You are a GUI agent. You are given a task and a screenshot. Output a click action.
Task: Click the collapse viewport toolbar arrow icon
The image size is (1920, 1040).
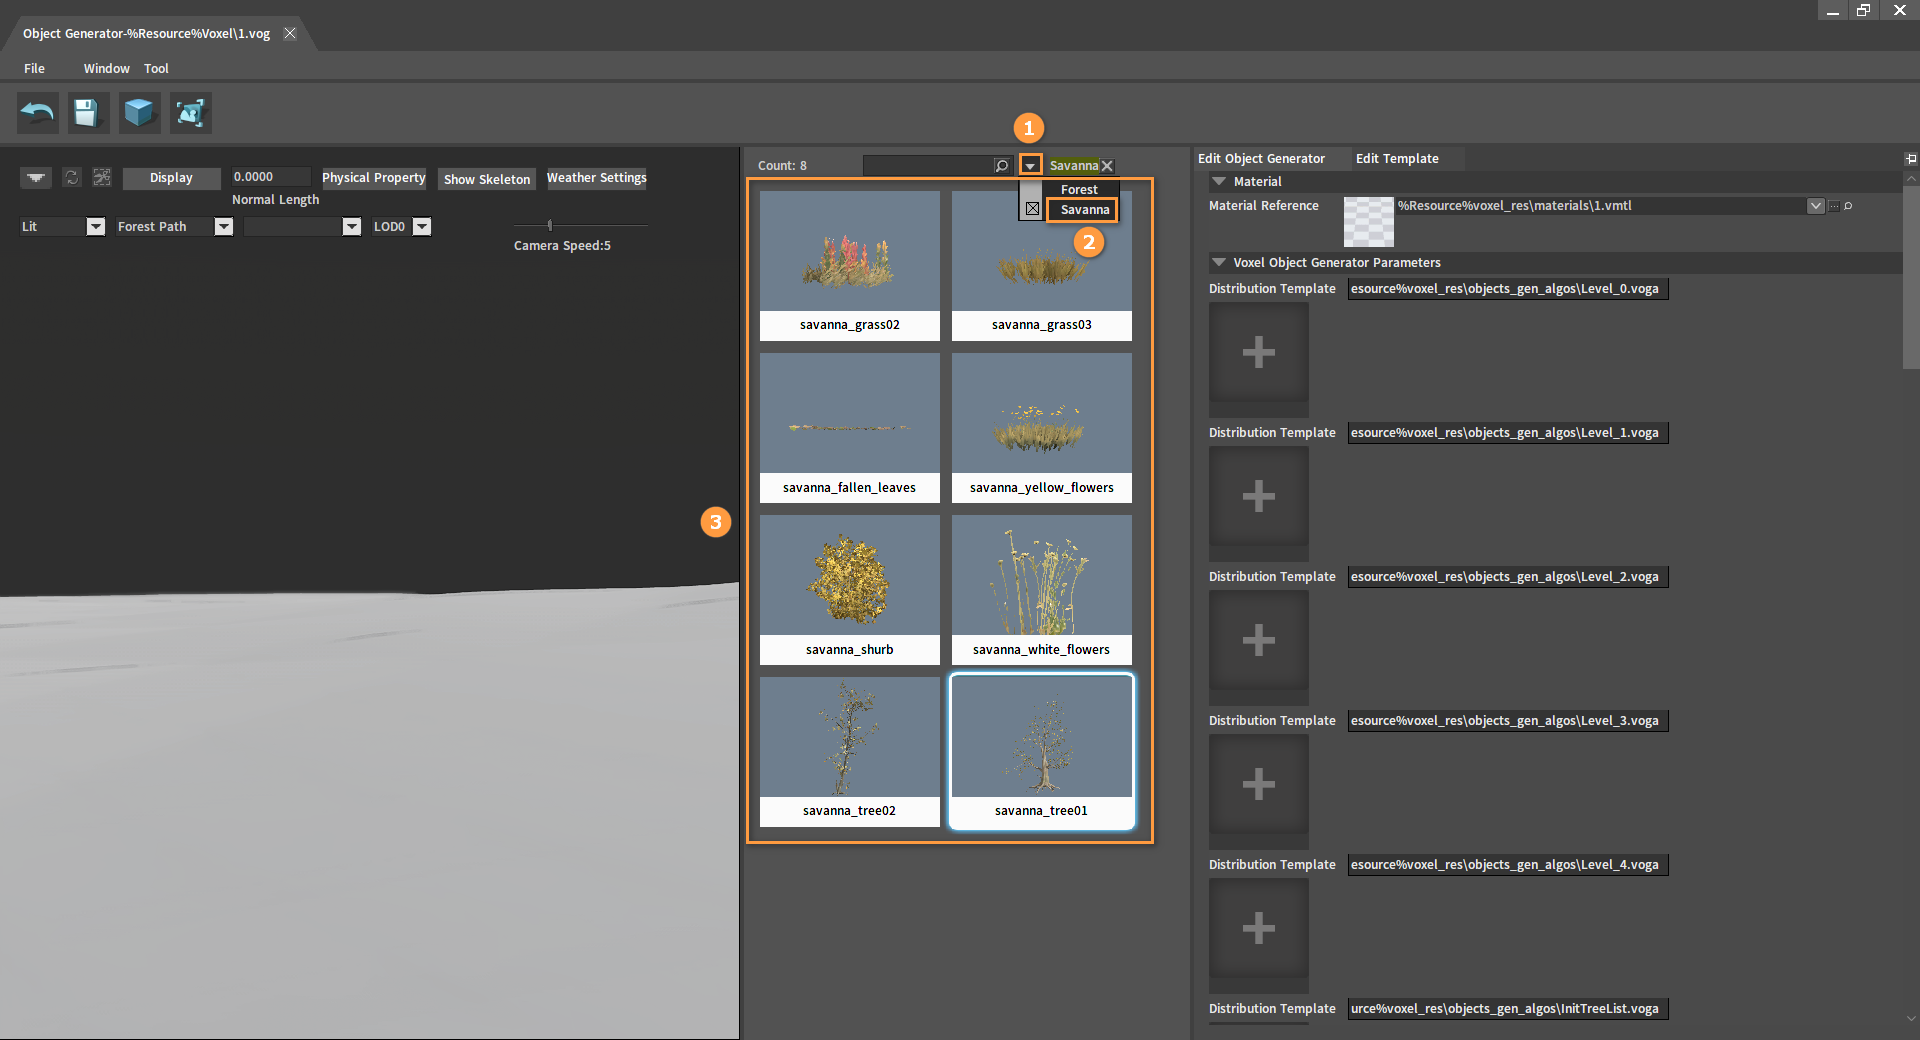pos(36,178)
